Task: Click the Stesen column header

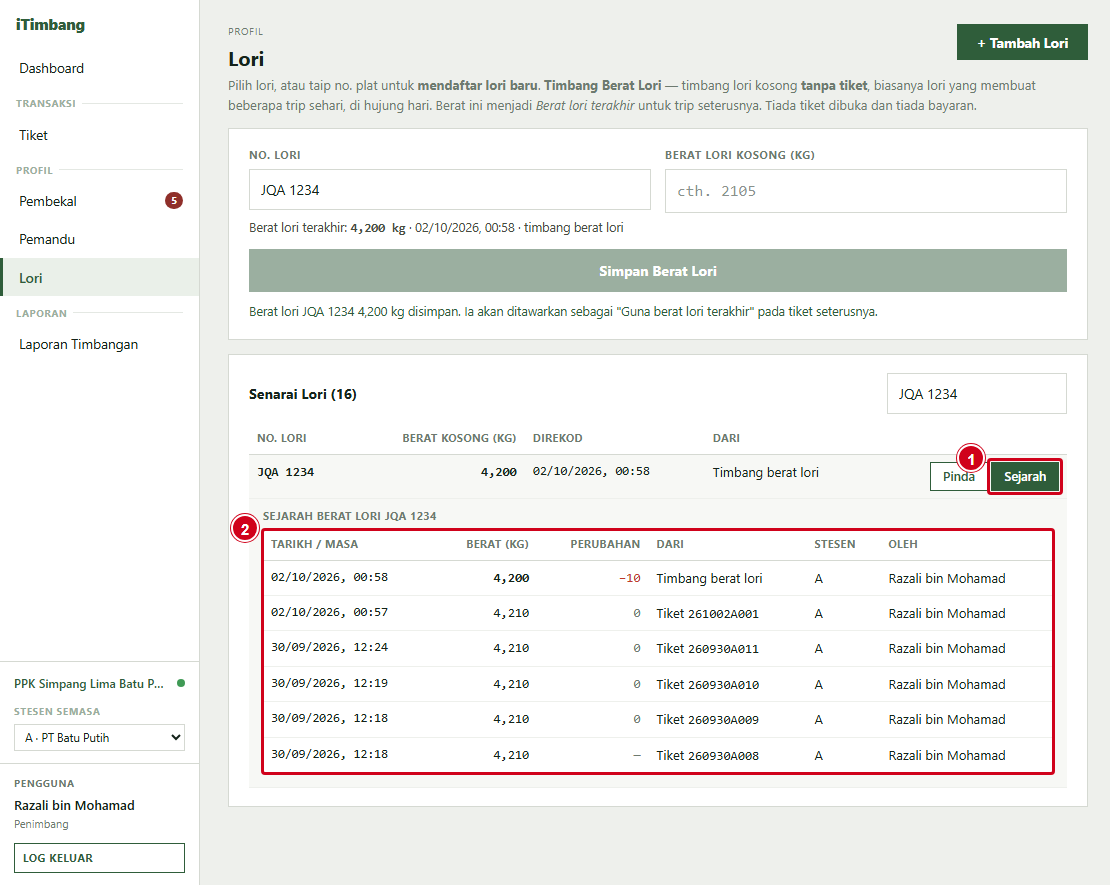Action: coord(835,544)
